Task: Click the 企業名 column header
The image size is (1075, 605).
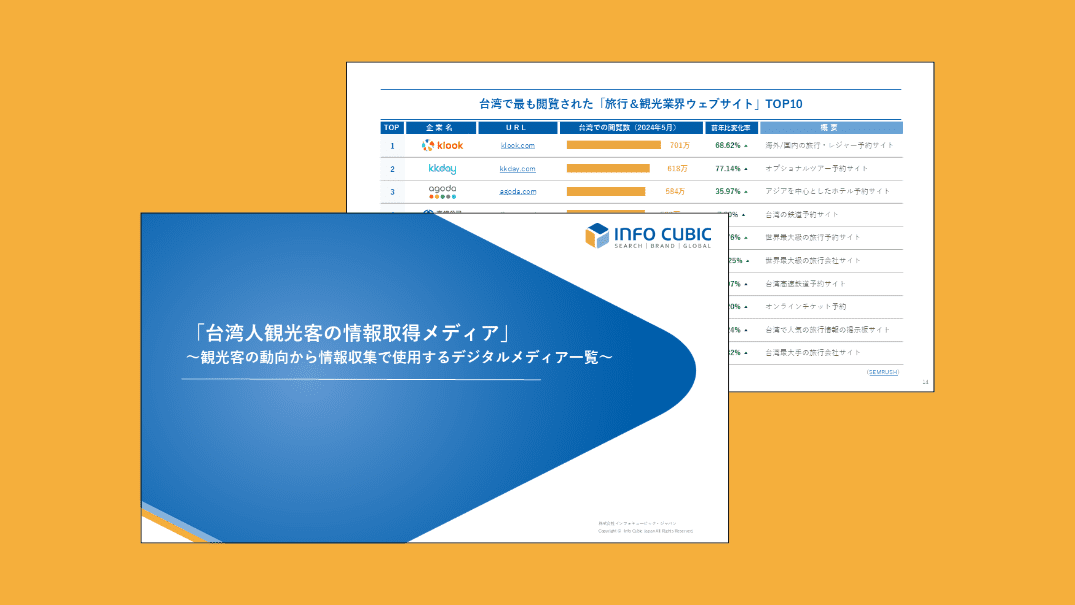Action: pyautogui.click(x=440, y=128)
